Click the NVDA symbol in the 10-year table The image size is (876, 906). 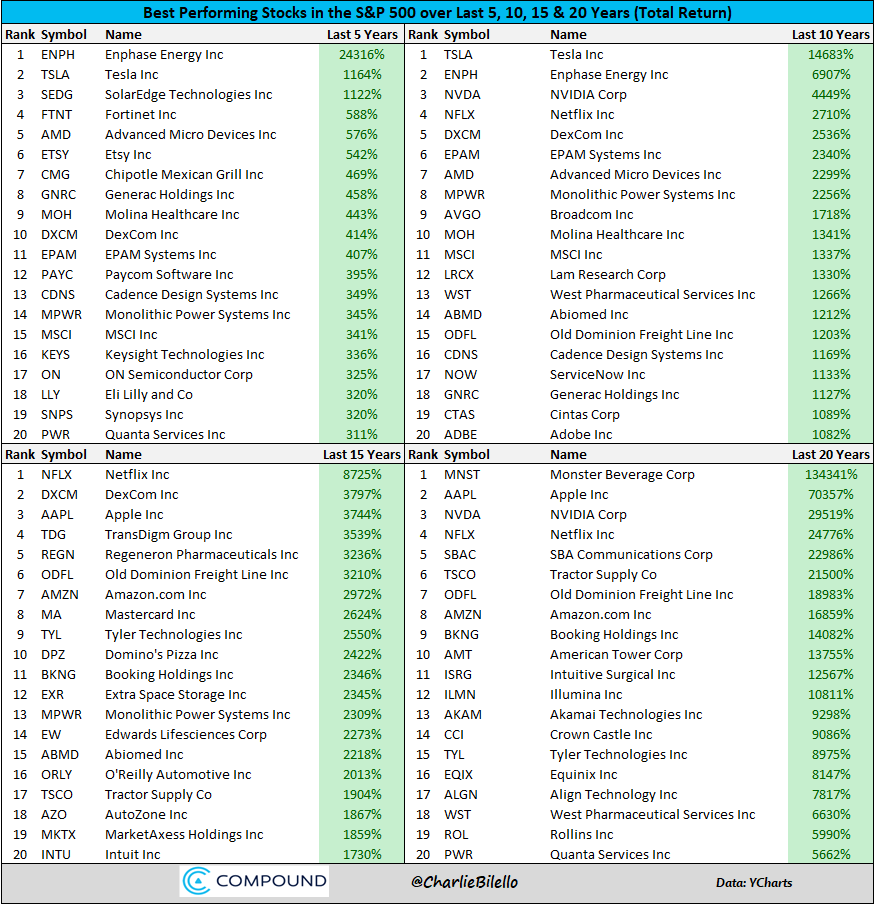(x=462, y=95)
